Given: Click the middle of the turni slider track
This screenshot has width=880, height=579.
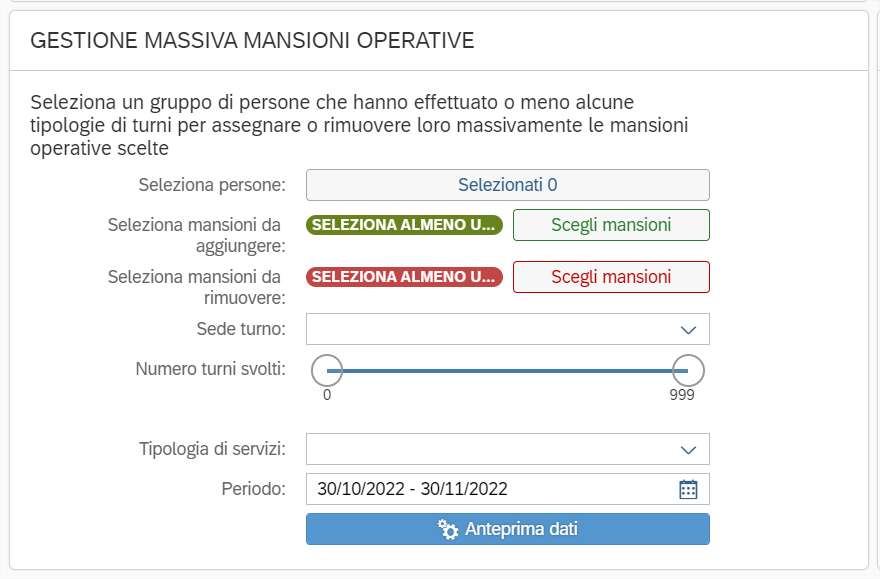Looking at the screenshot, I should 507,370.
